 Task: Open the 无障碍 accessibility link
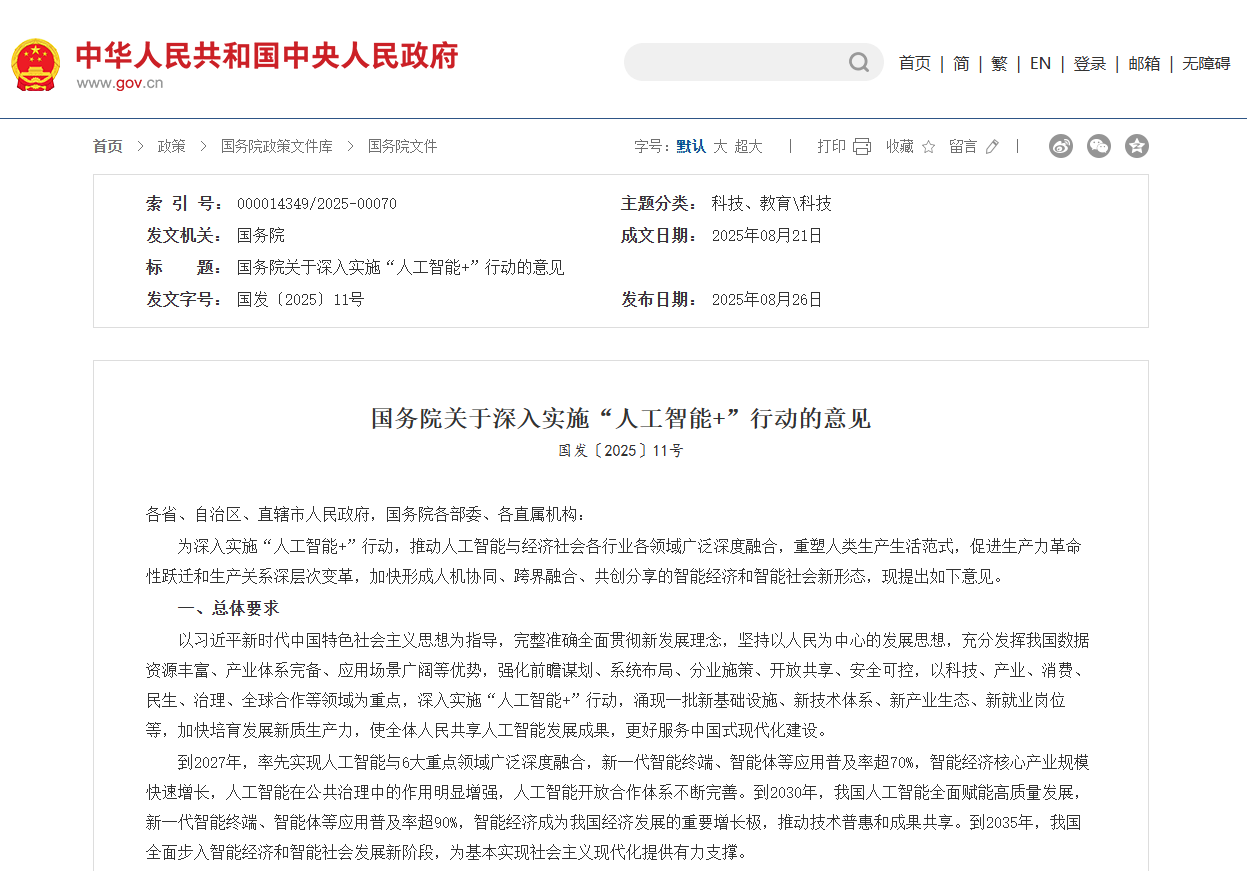[1207, 64]
